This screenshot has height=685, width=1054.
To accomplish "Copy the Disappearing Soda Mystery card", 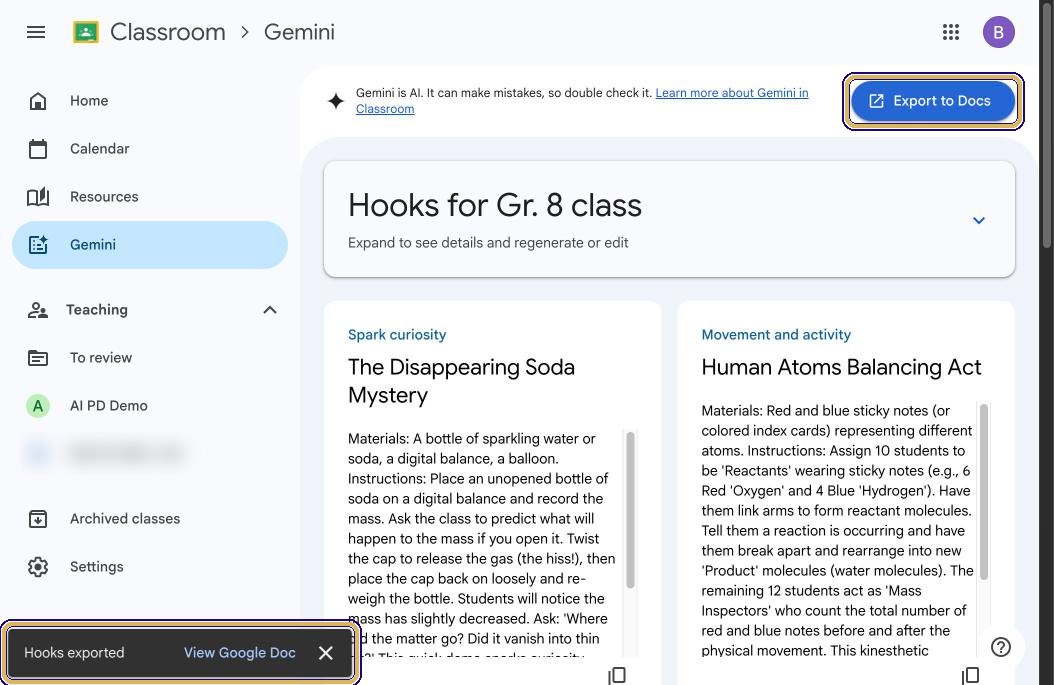I will click(x=617, y=676).
